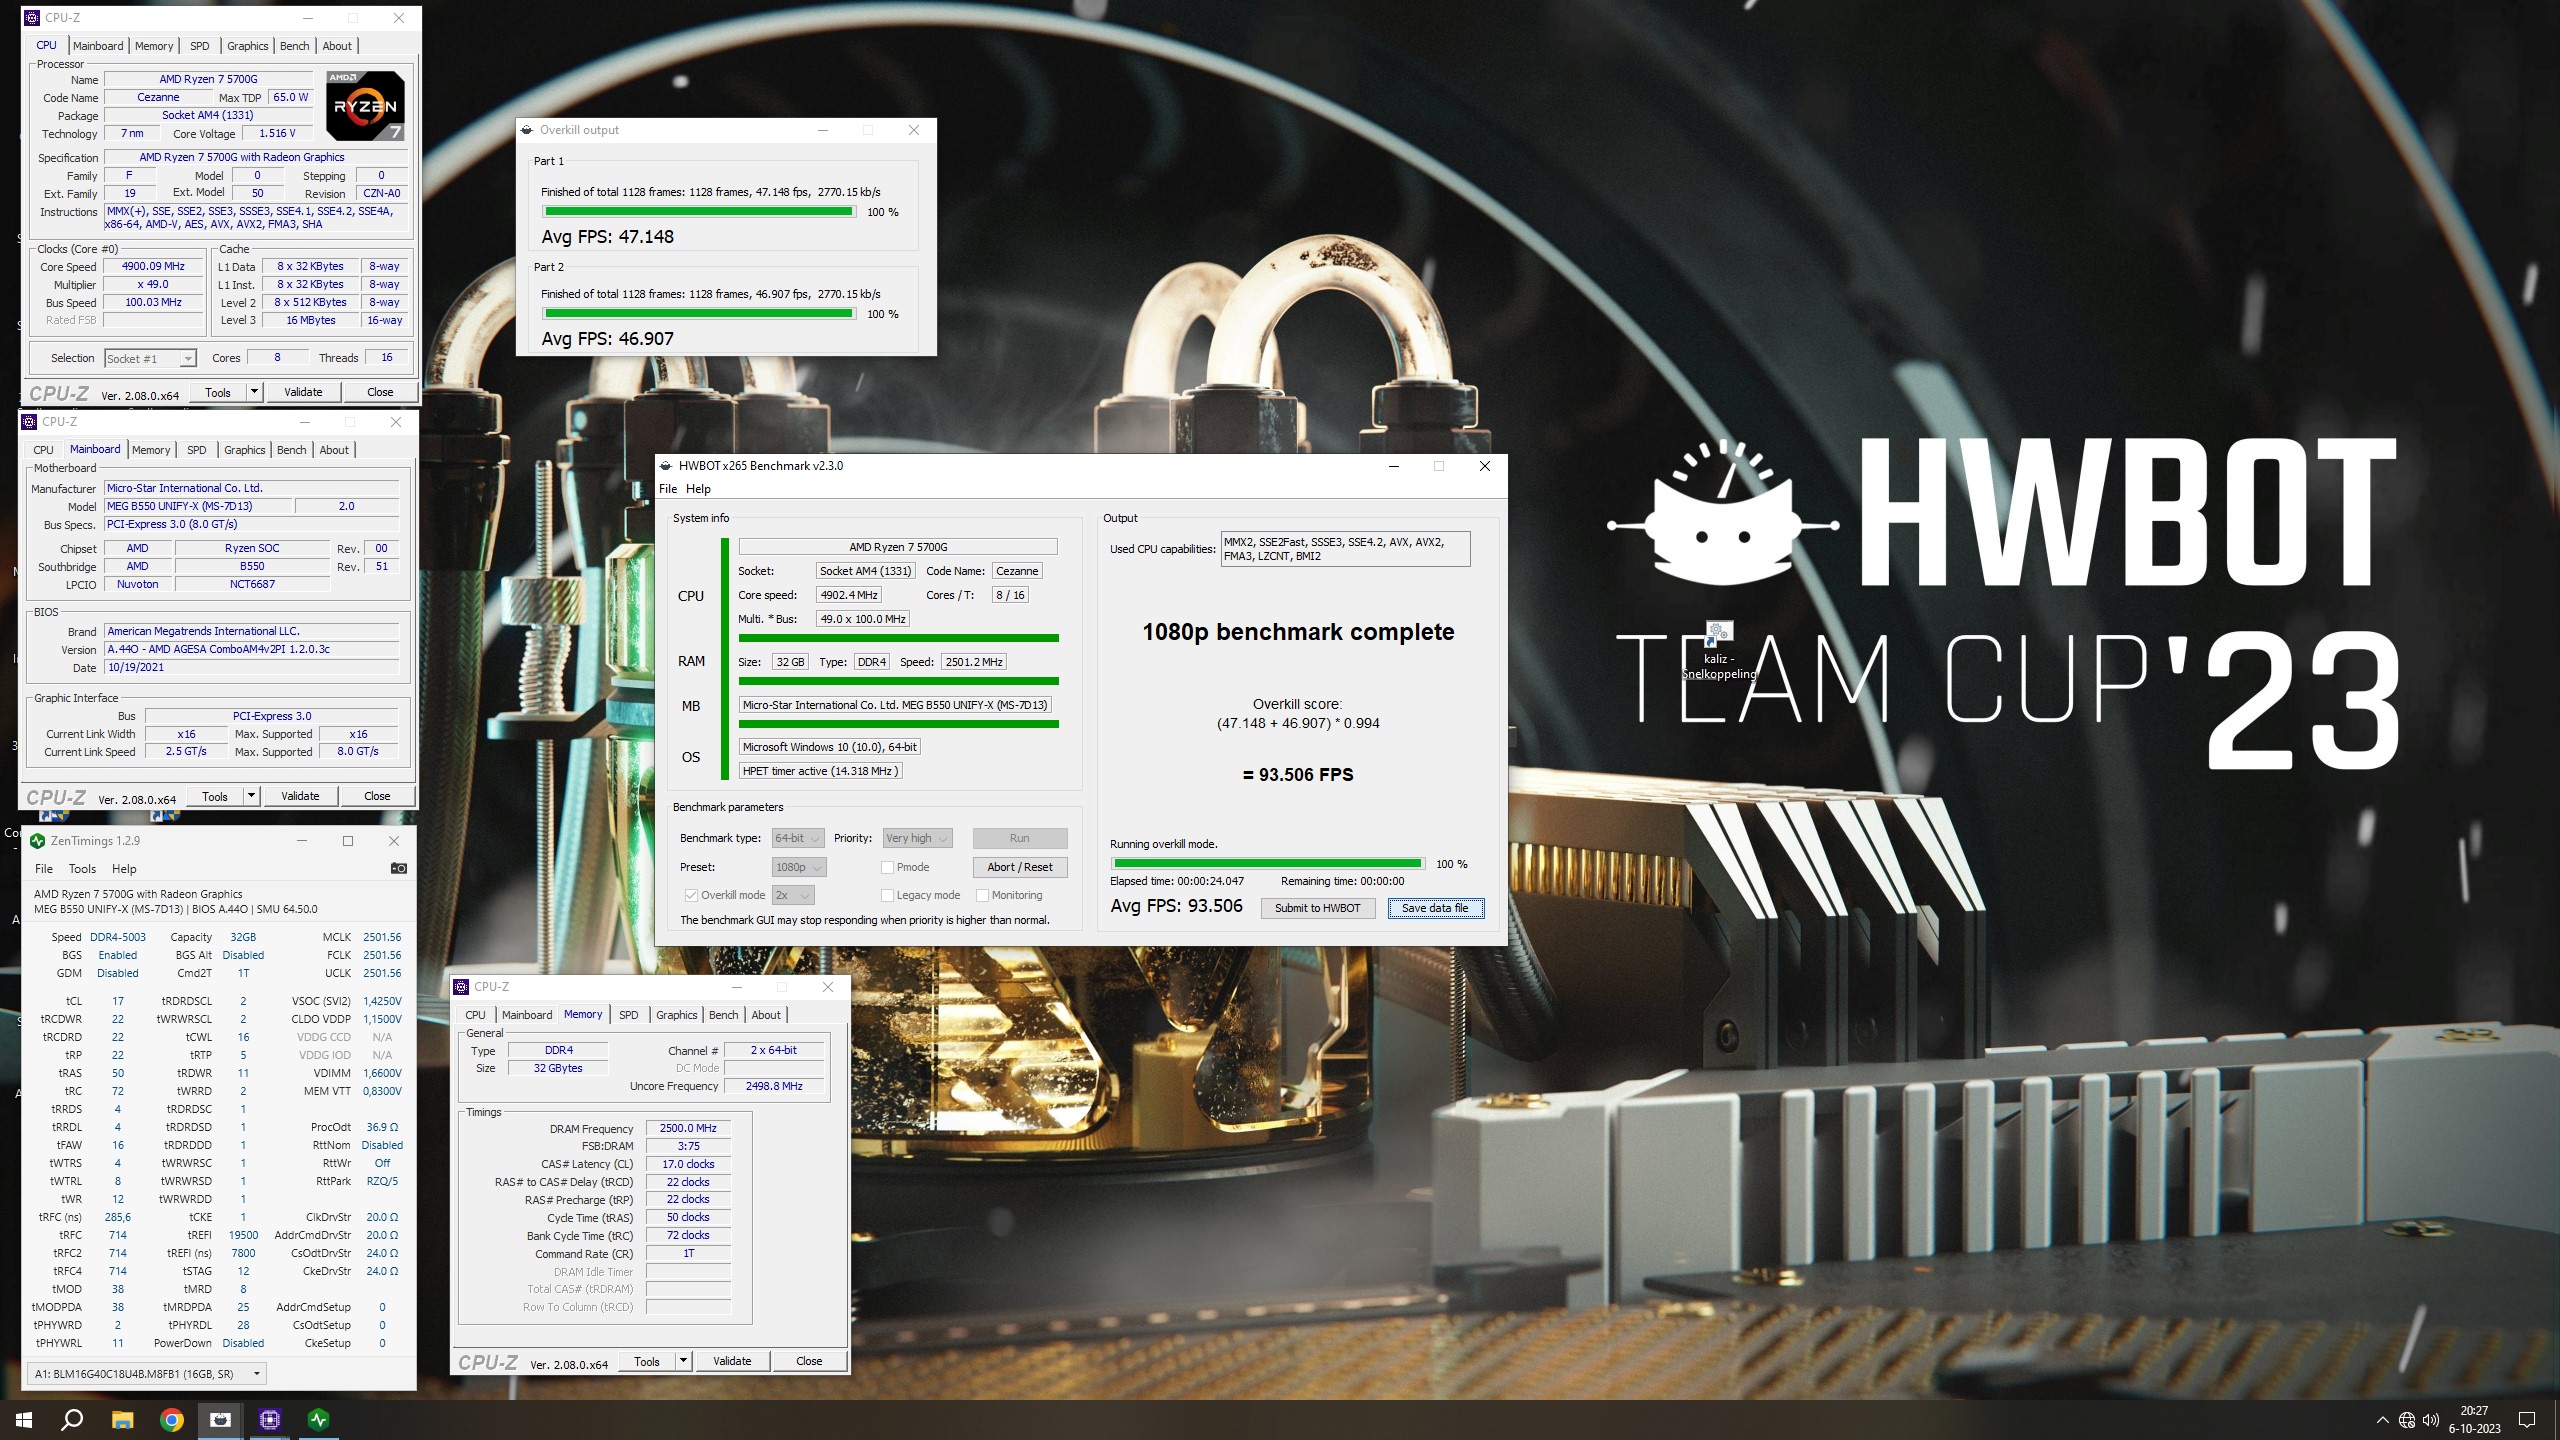Screen dimensions: 2560x1440
Task: Click ZenTimings title bar app icon
Action: (38, 841)
